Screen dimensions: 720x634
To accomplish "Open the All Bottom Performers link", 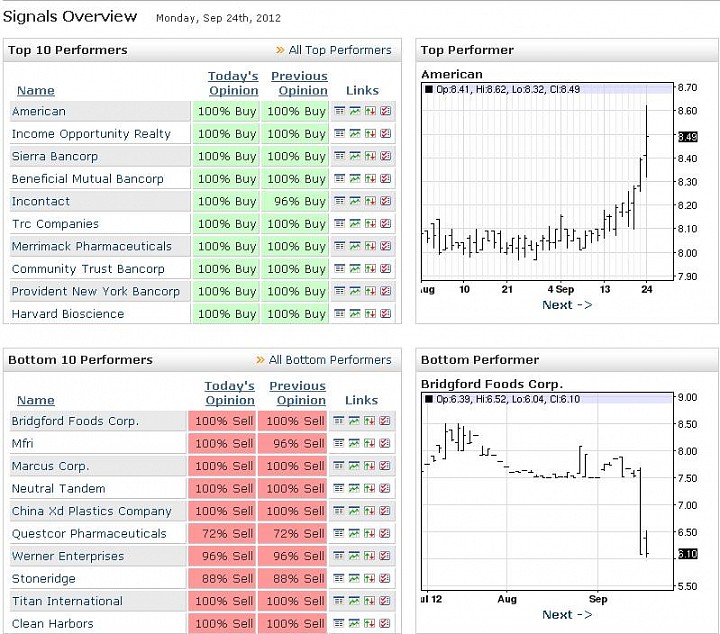I will [330, 360].
